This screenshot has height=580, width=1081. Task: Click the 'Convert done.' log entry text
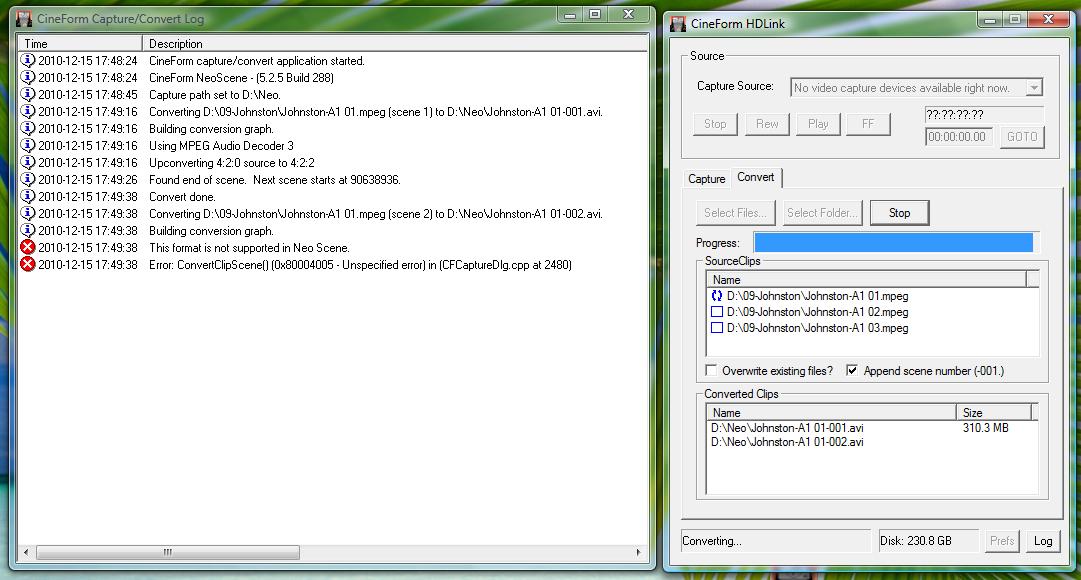[x=182, y=197]
